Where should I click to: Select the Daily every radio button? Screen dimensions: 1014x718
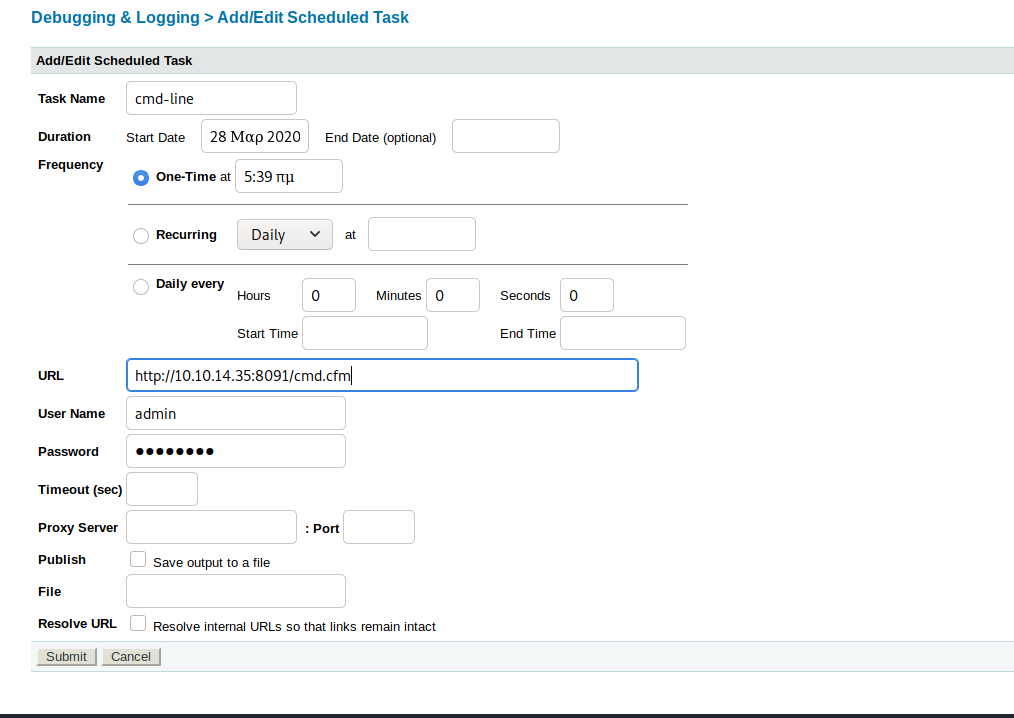tap(141, 287)
